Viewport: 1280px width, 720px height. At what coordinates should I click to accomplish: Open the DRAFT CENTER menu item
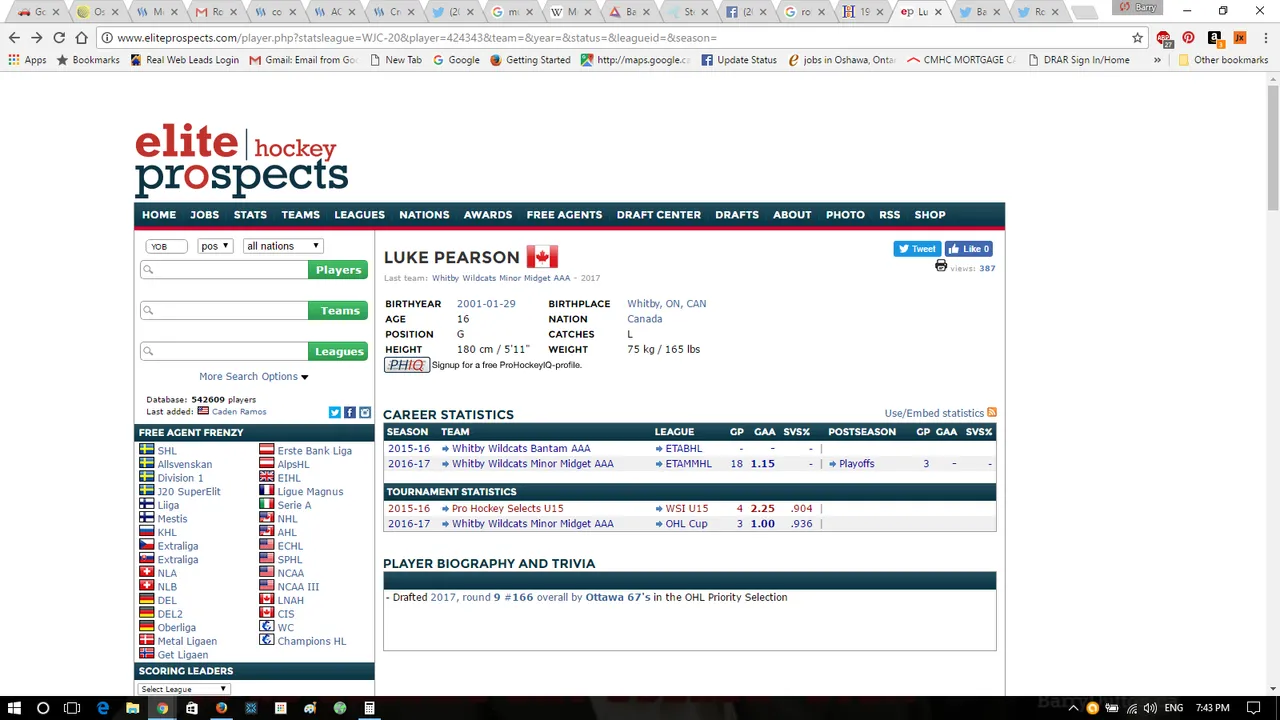click(658, 215)
